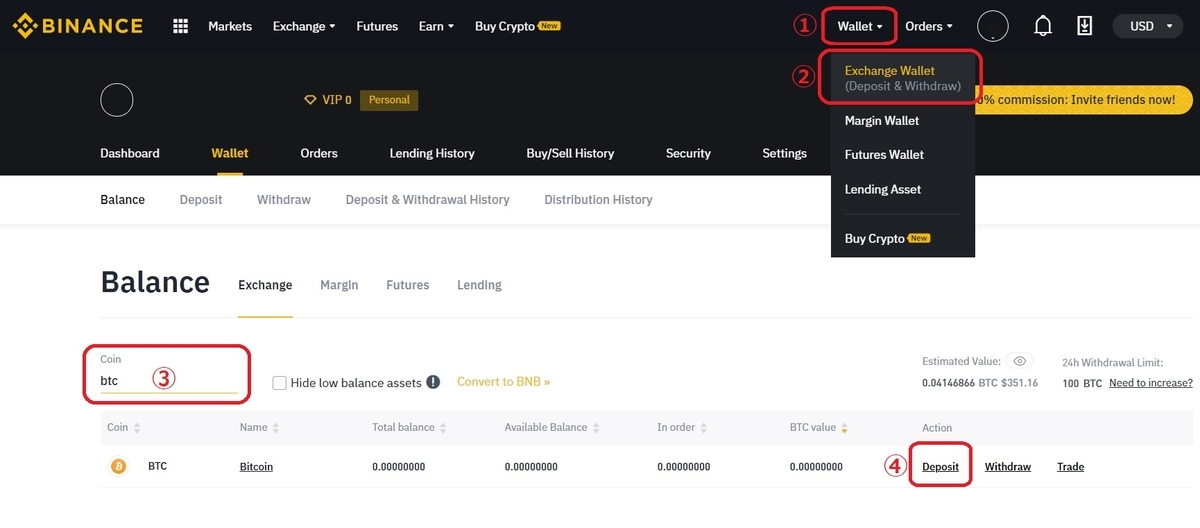This screenshot has height=528, width=1200.
Task: Click the info icon beside Hide low balance
Action: point(433,382)
